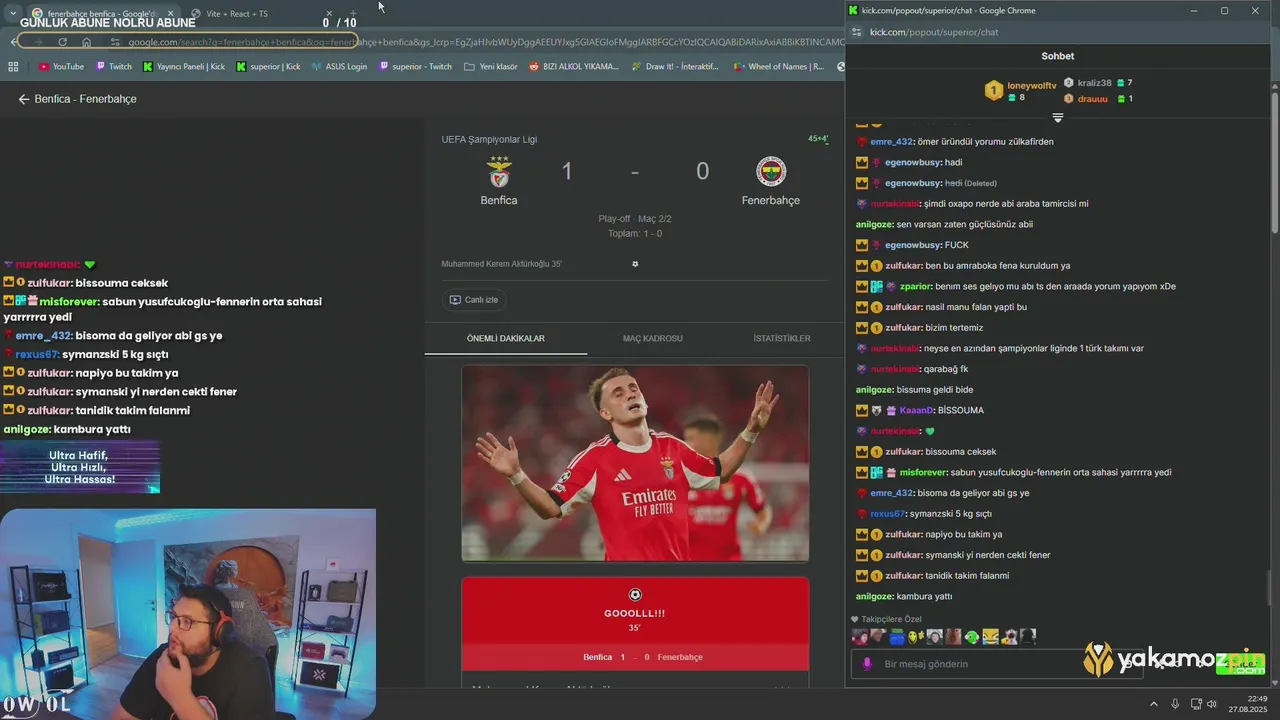Click the purple icon in chat message box
This screenshot has width=1280, height=720.
867,664
